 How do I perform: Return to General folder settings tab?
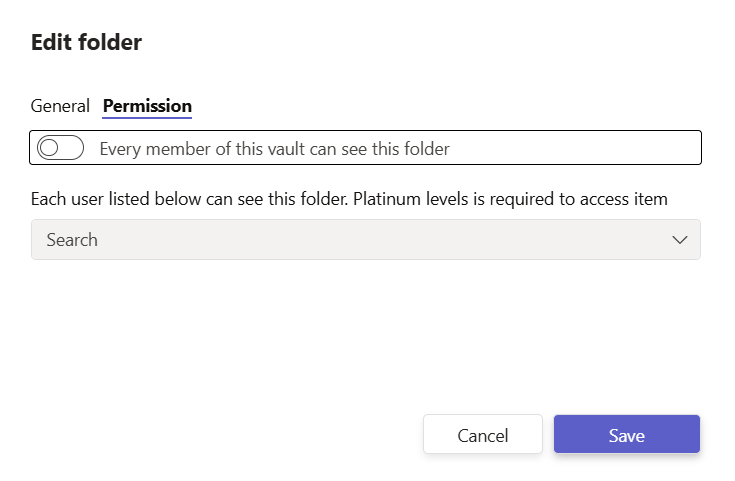(x=61, y=105)
